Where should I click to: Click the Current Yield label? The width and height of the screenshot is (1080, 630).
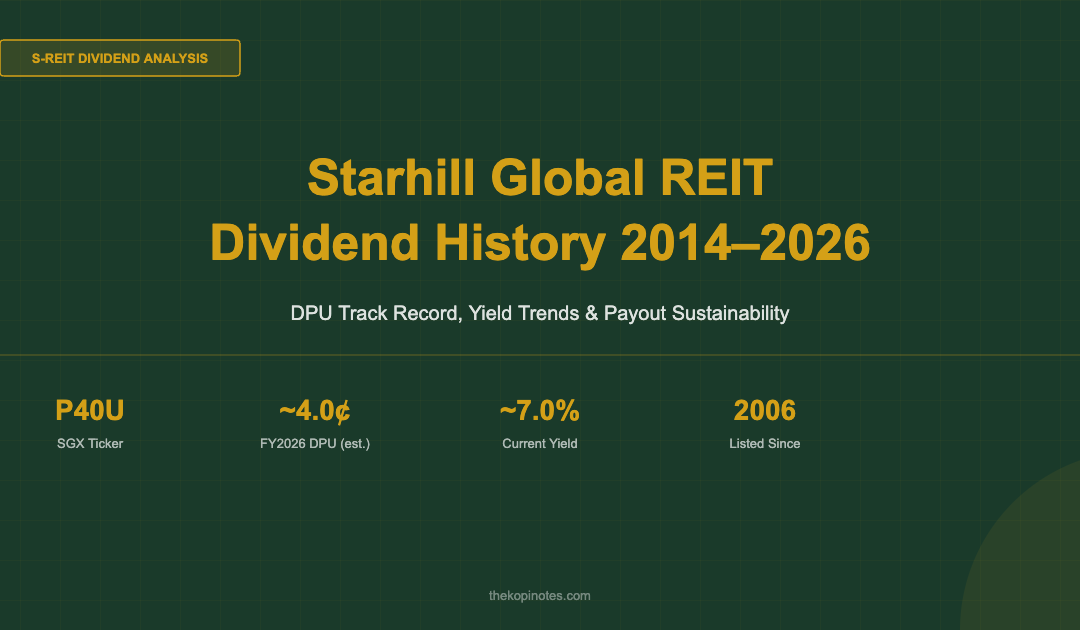click(539, 443)
